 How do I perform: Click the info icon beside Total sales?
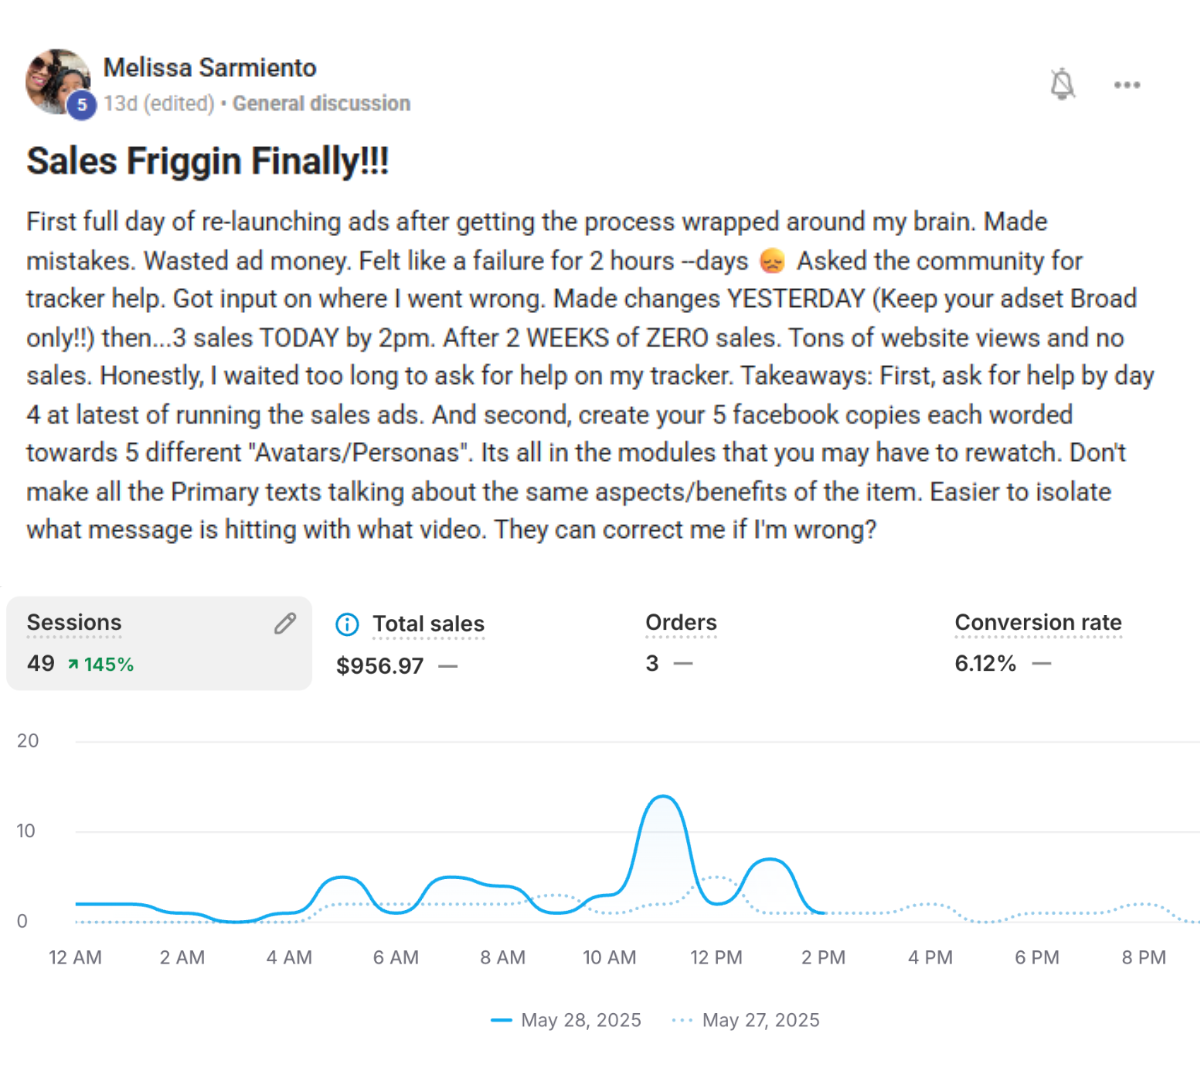pos(347,625)
